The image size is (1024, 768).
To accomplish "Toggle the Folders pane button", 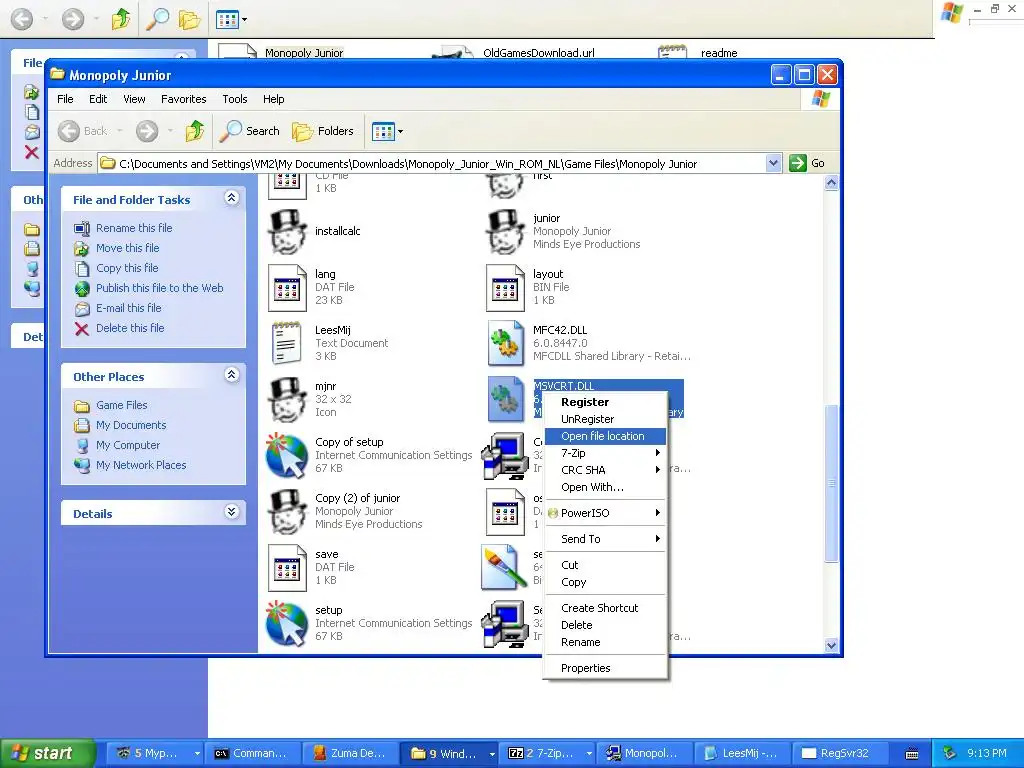I will pyautogui.click(x=323, y=131).
